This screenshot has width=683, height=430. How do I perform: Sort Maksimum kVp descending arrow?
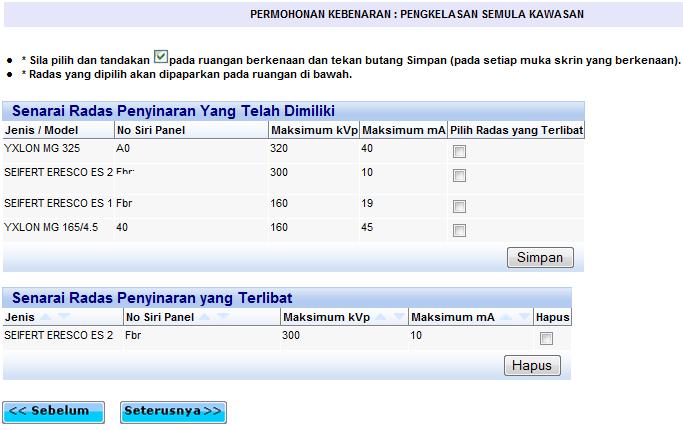pyautogui.click(x=399, y=317)
